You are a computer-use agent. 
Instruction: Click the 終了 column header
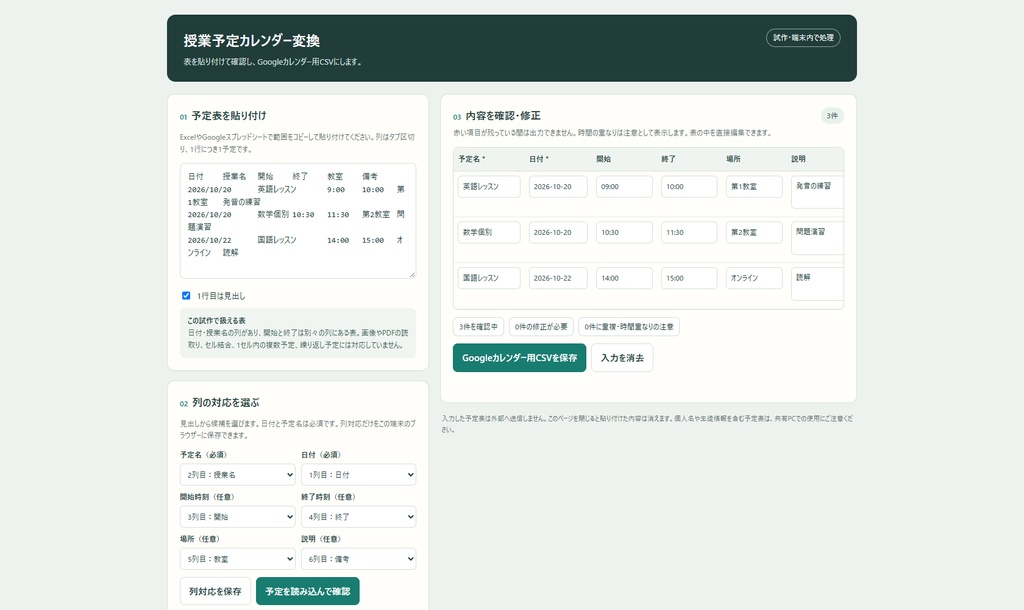668,159
